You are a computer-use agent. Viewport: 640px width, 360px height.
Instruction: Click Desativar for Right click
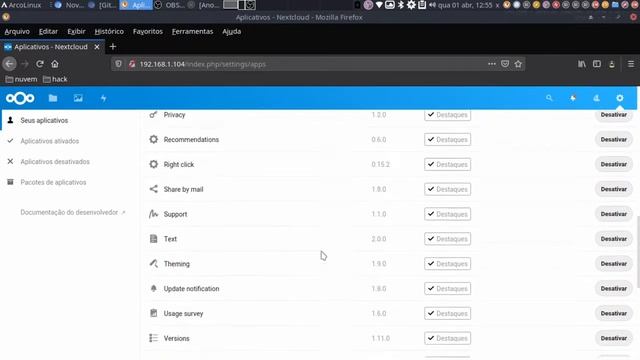tap(613, 164)
